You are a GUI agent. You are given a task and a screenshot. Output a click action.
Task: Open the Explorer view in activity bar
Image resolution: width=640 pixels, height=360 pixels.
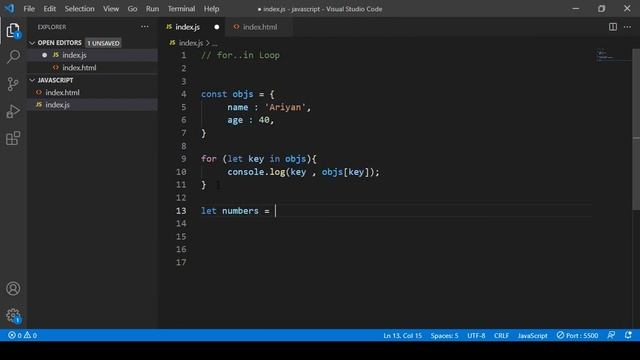click(x=13, y=30)
